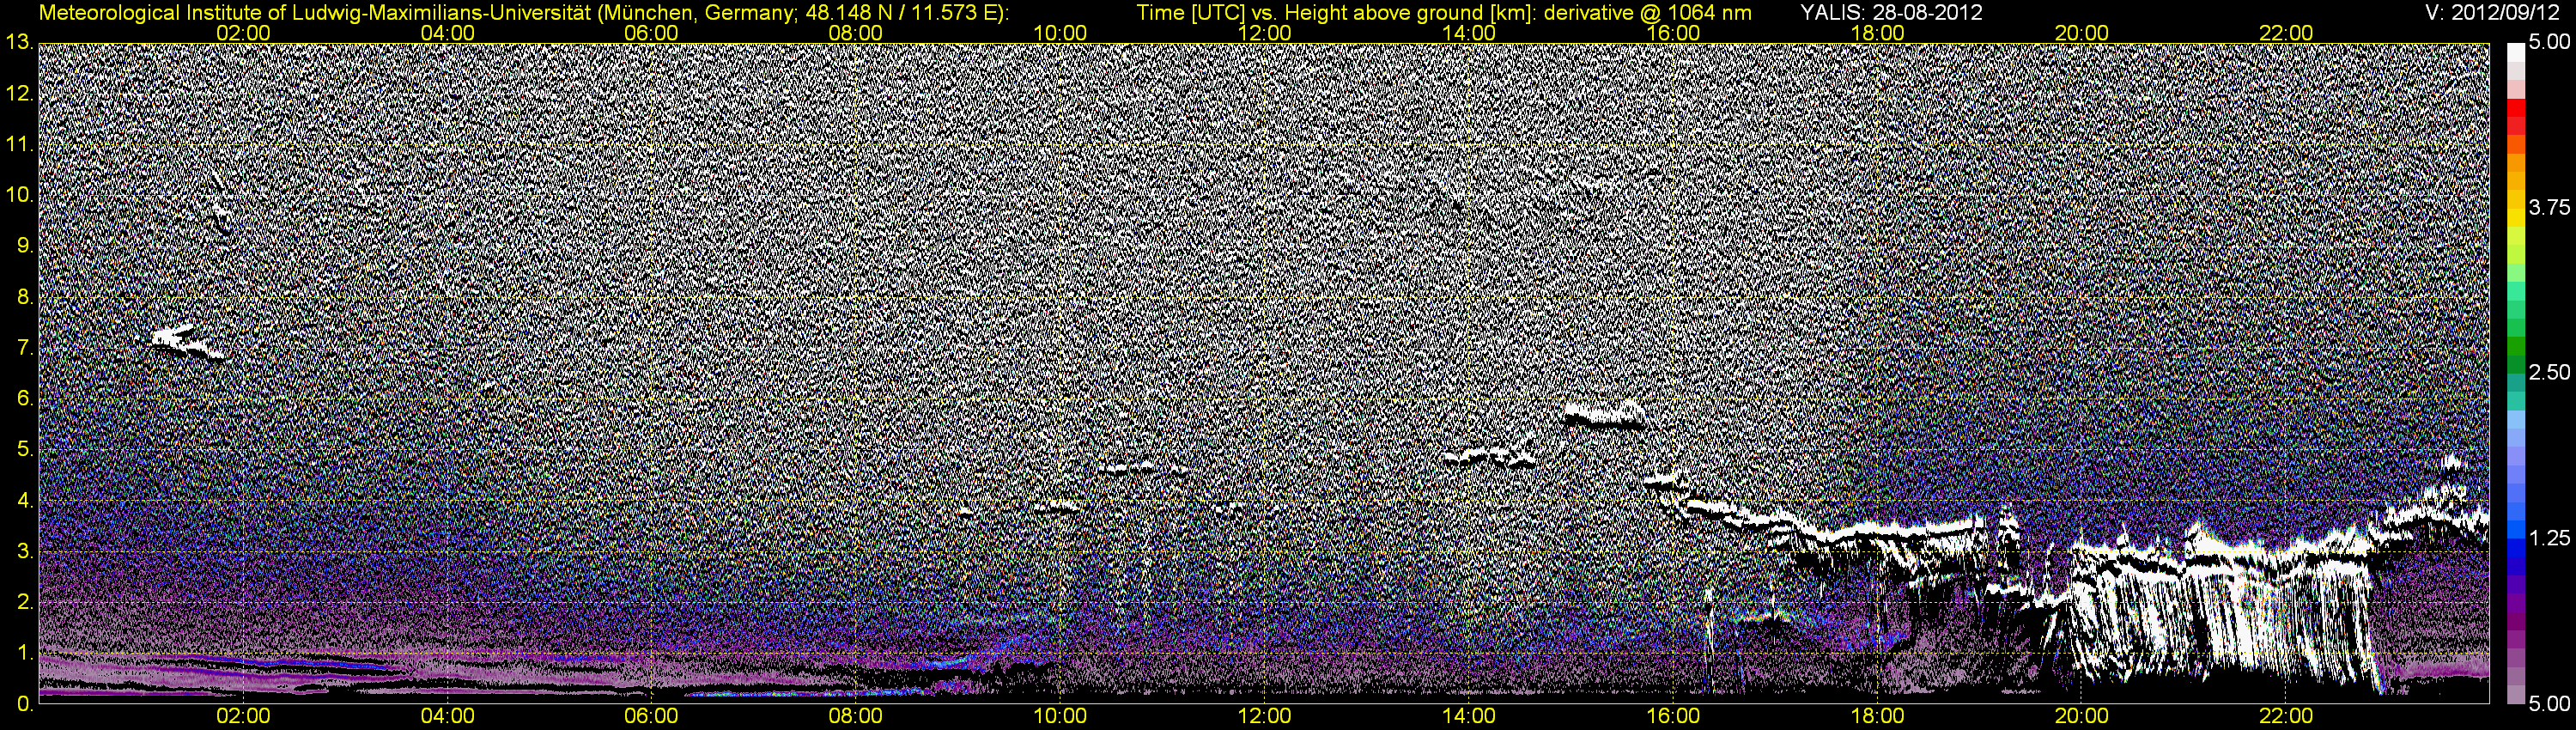Click the 04:00 label on the upper time axis
2576x730 pixels.
pos(447,33)
